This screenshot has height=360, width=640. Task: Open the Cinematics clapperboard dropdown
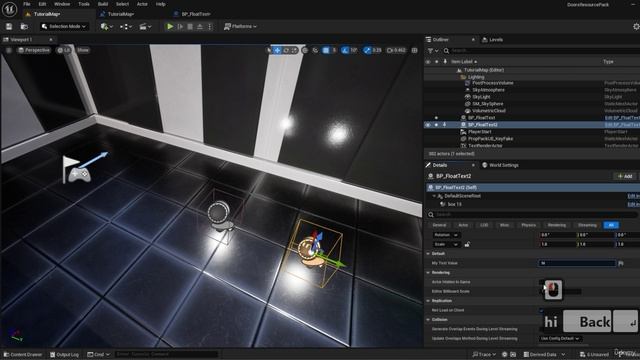(145, 27)
